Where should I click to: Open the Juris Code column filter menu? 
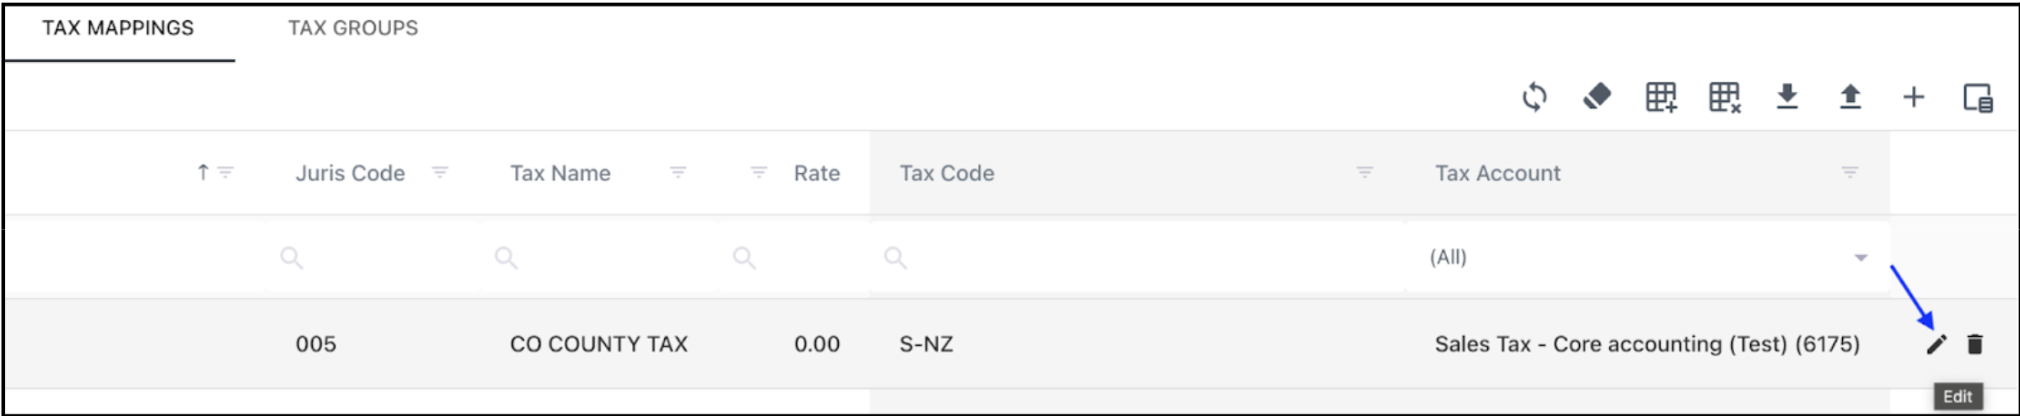(439, 173)
